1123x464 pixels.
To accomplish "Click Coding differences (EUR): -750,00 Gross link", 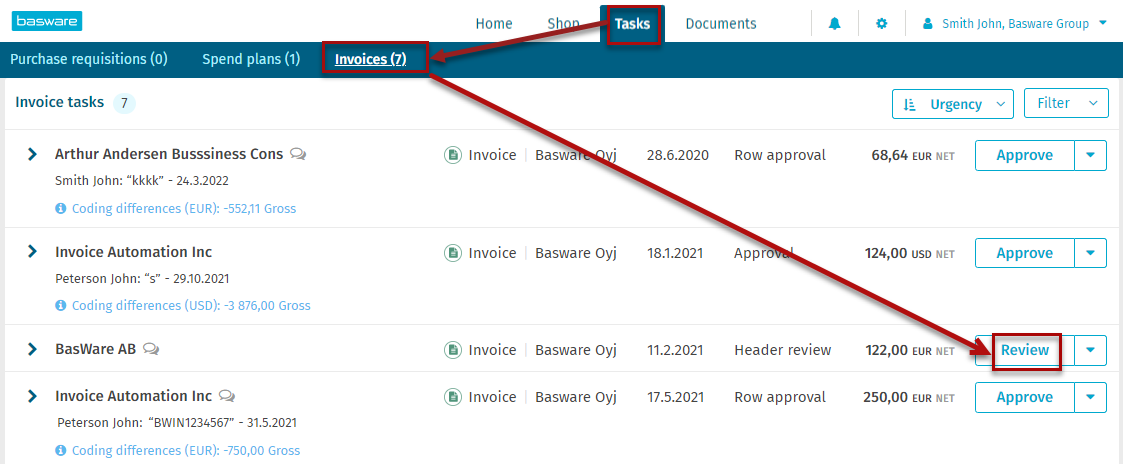I will [x=186, y=450].
